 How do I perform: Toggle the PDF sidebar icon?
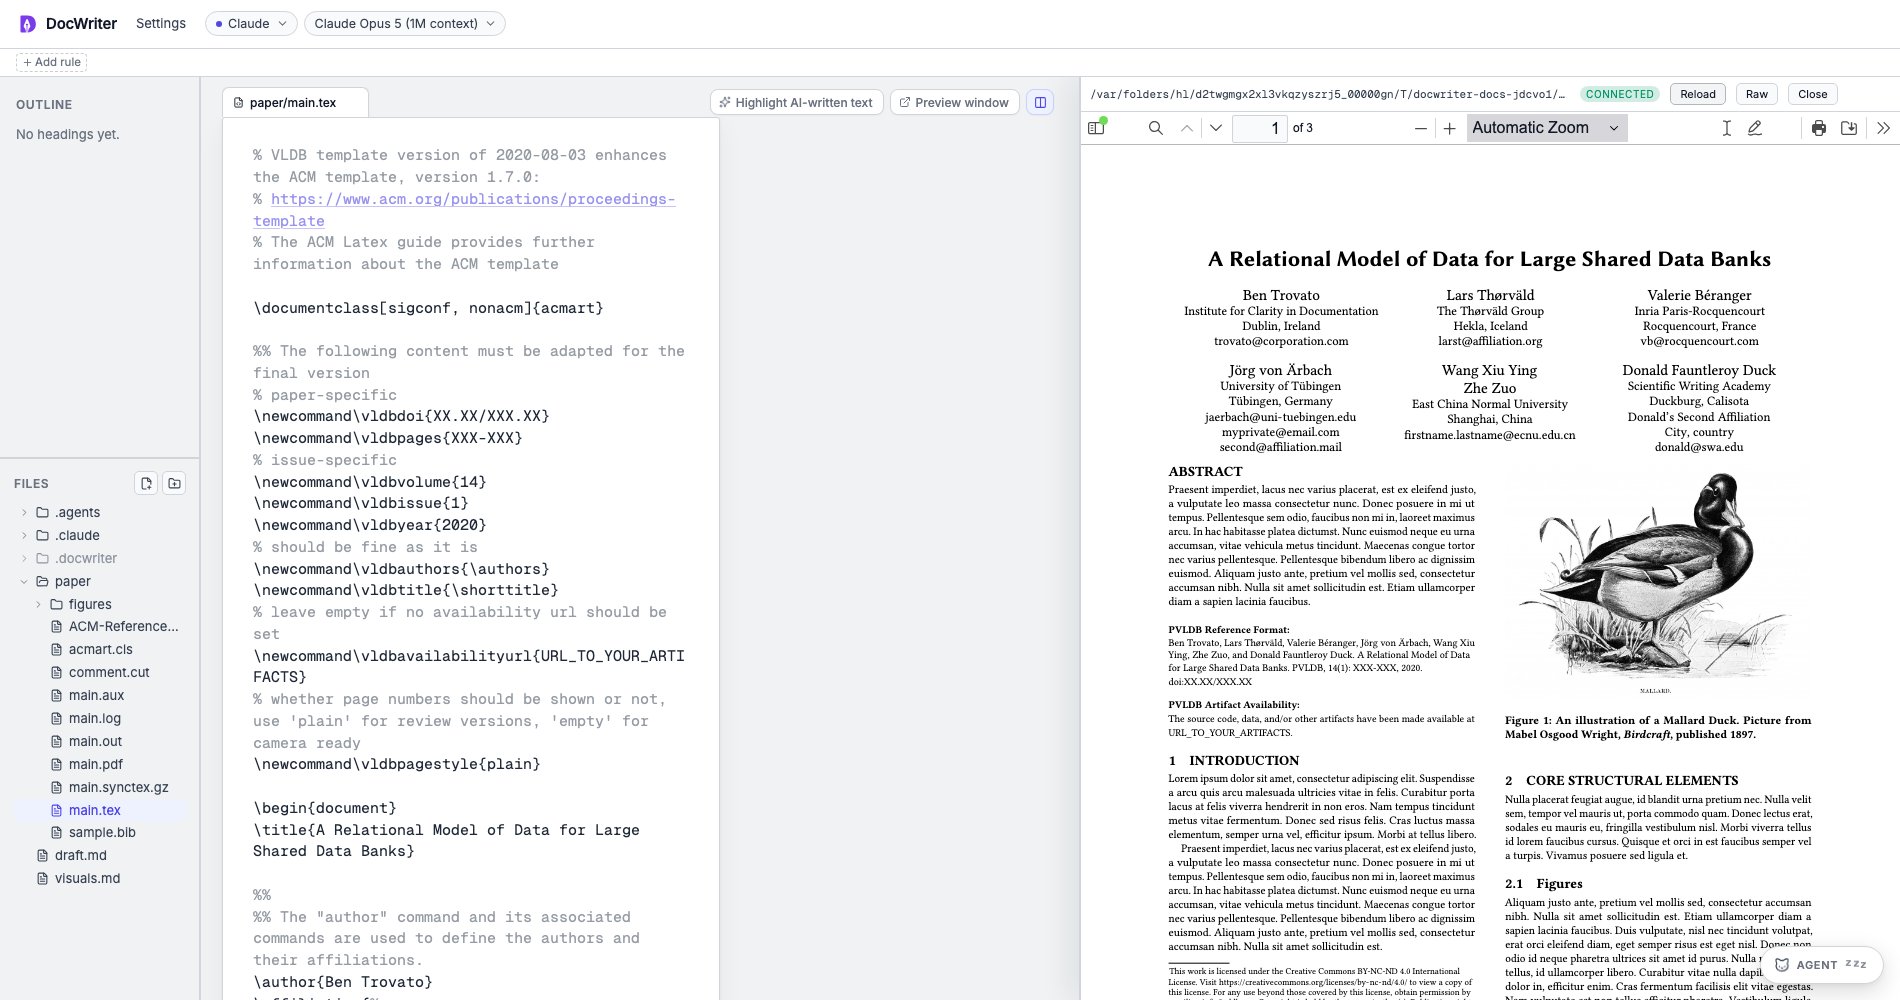[x=1097, y=127]
